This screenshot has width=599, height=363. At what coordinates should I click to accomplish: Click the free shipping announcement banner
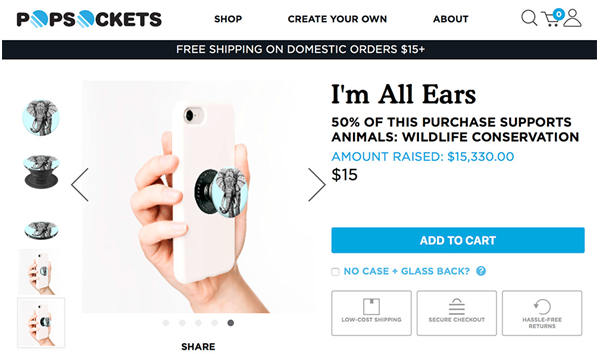pos(300,50)
